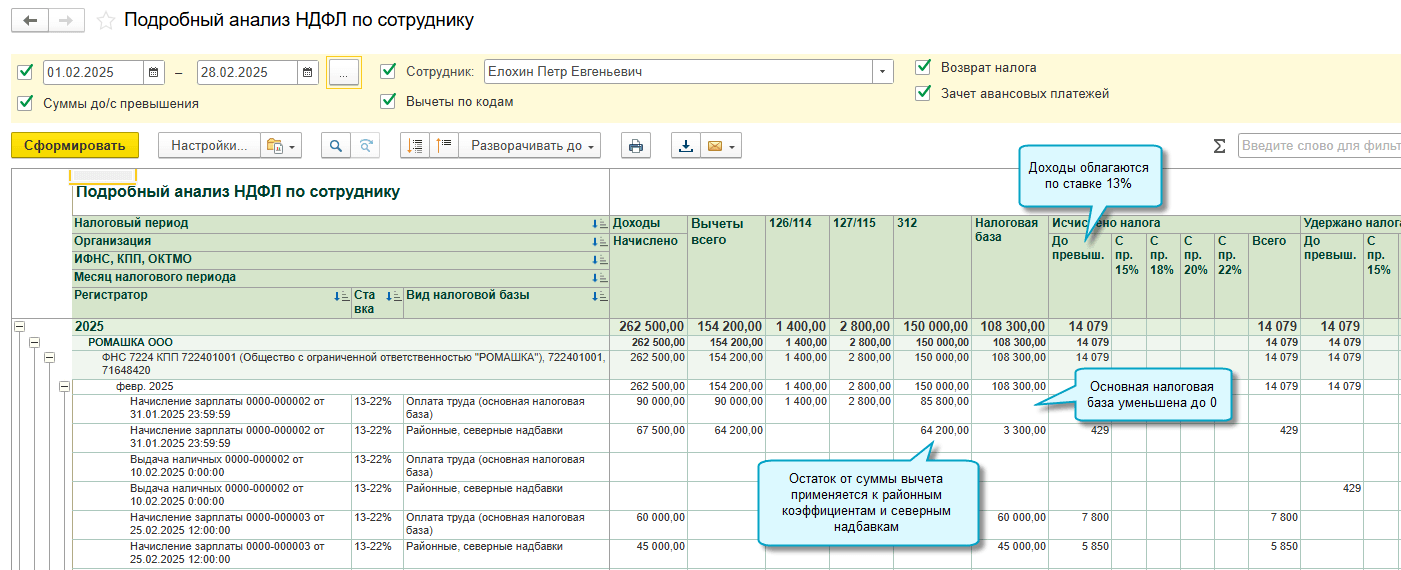Uncheck the 'Вычеты по кодам' checkbox
Image resolution: width=1401 pixels, height=570 pixels.
coord(389,101)
